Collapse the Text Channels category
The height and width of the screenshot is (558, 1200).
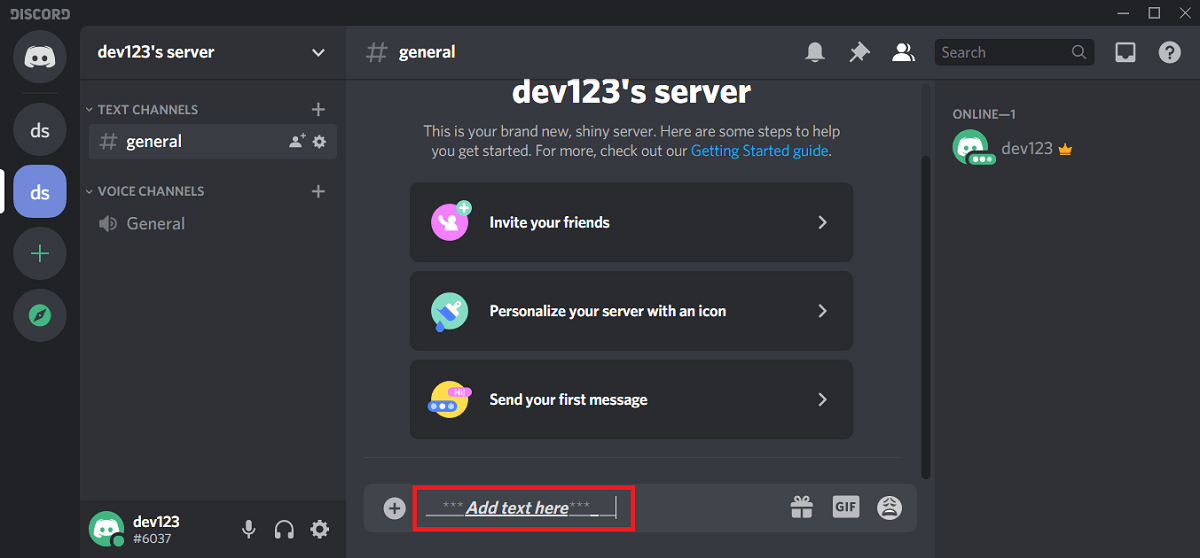147,110
